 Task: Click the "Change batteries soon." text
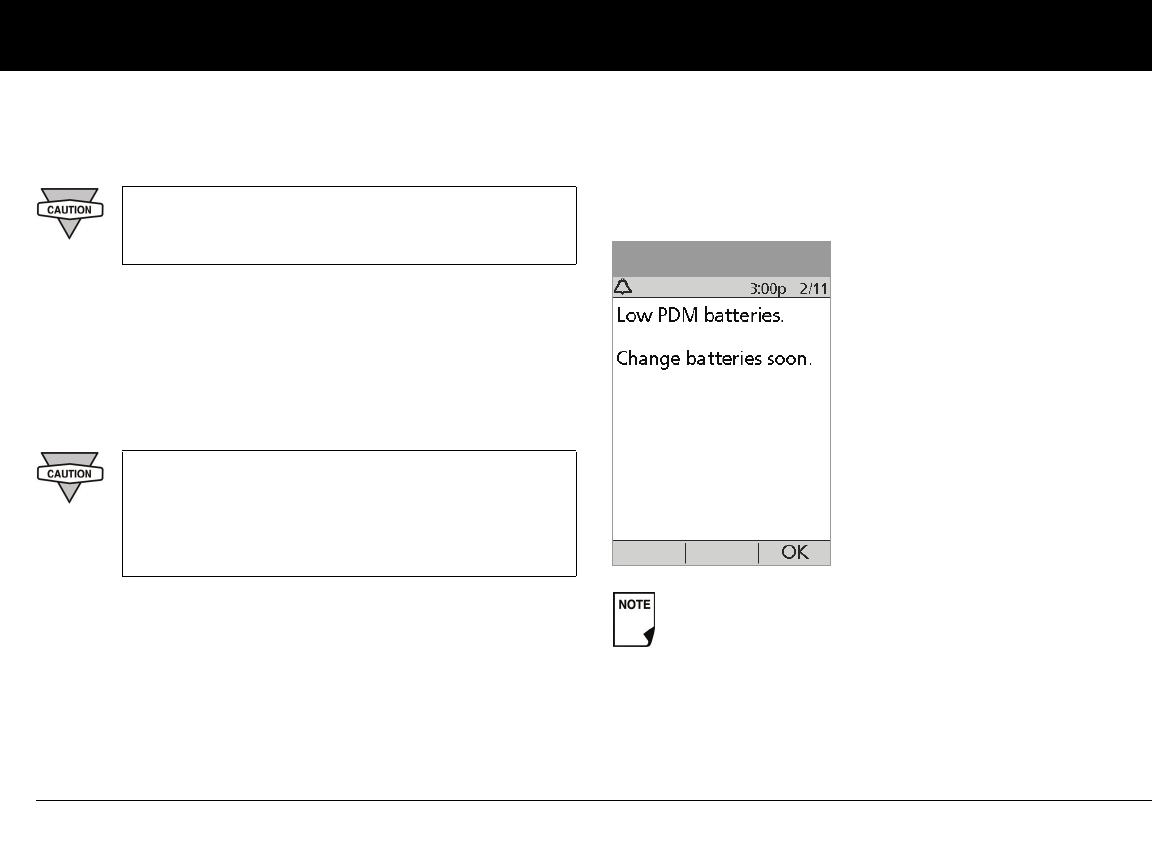(x=713, y=358)
